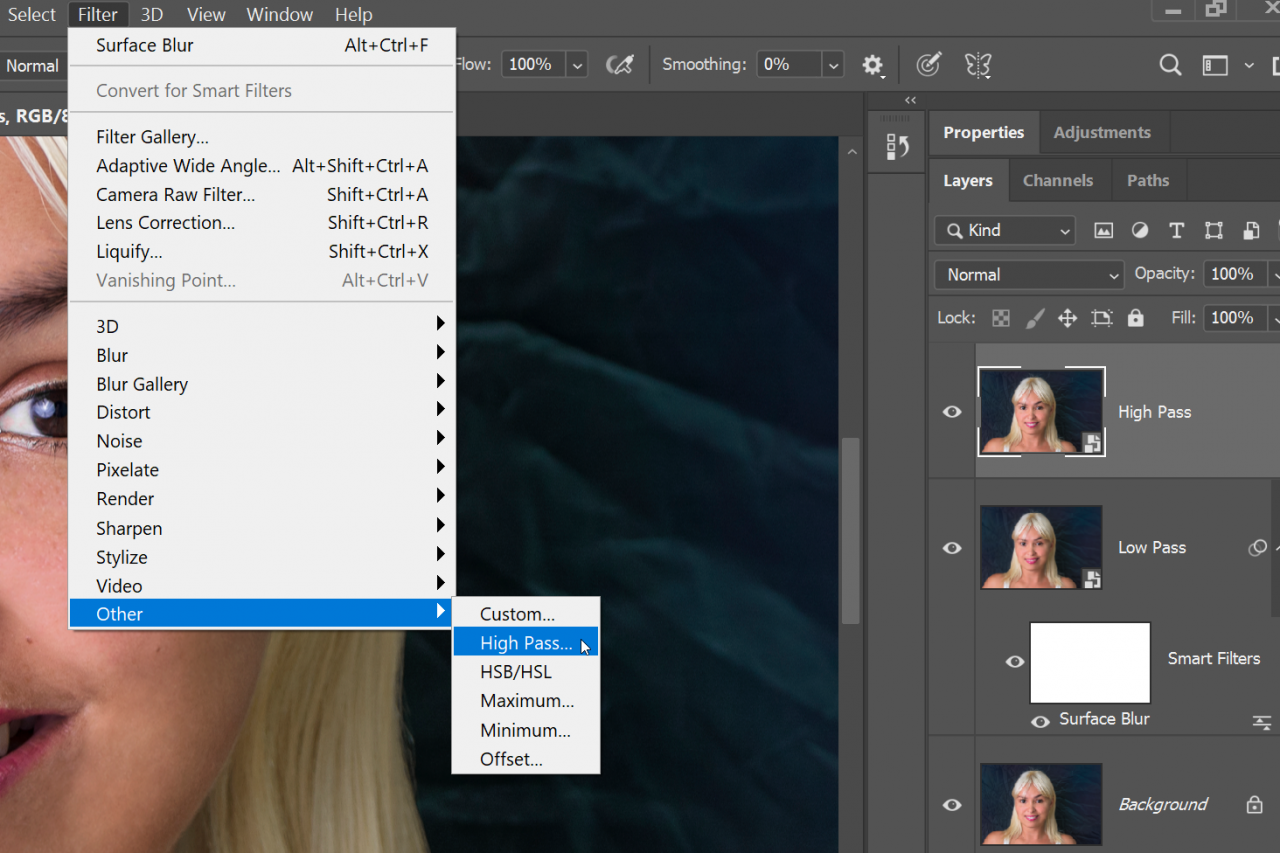Hide the Surface Blur smart filter
1280x853 pixels.
coord(1041,721)
